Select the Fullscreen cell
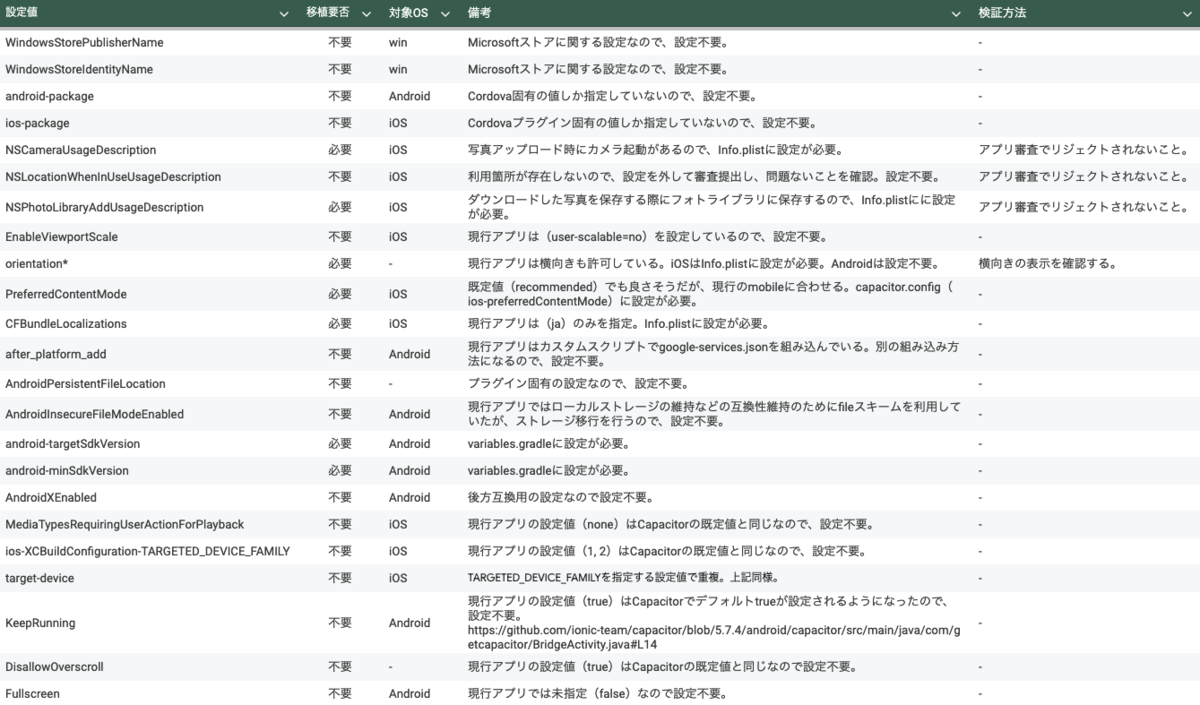 point(32,694)
